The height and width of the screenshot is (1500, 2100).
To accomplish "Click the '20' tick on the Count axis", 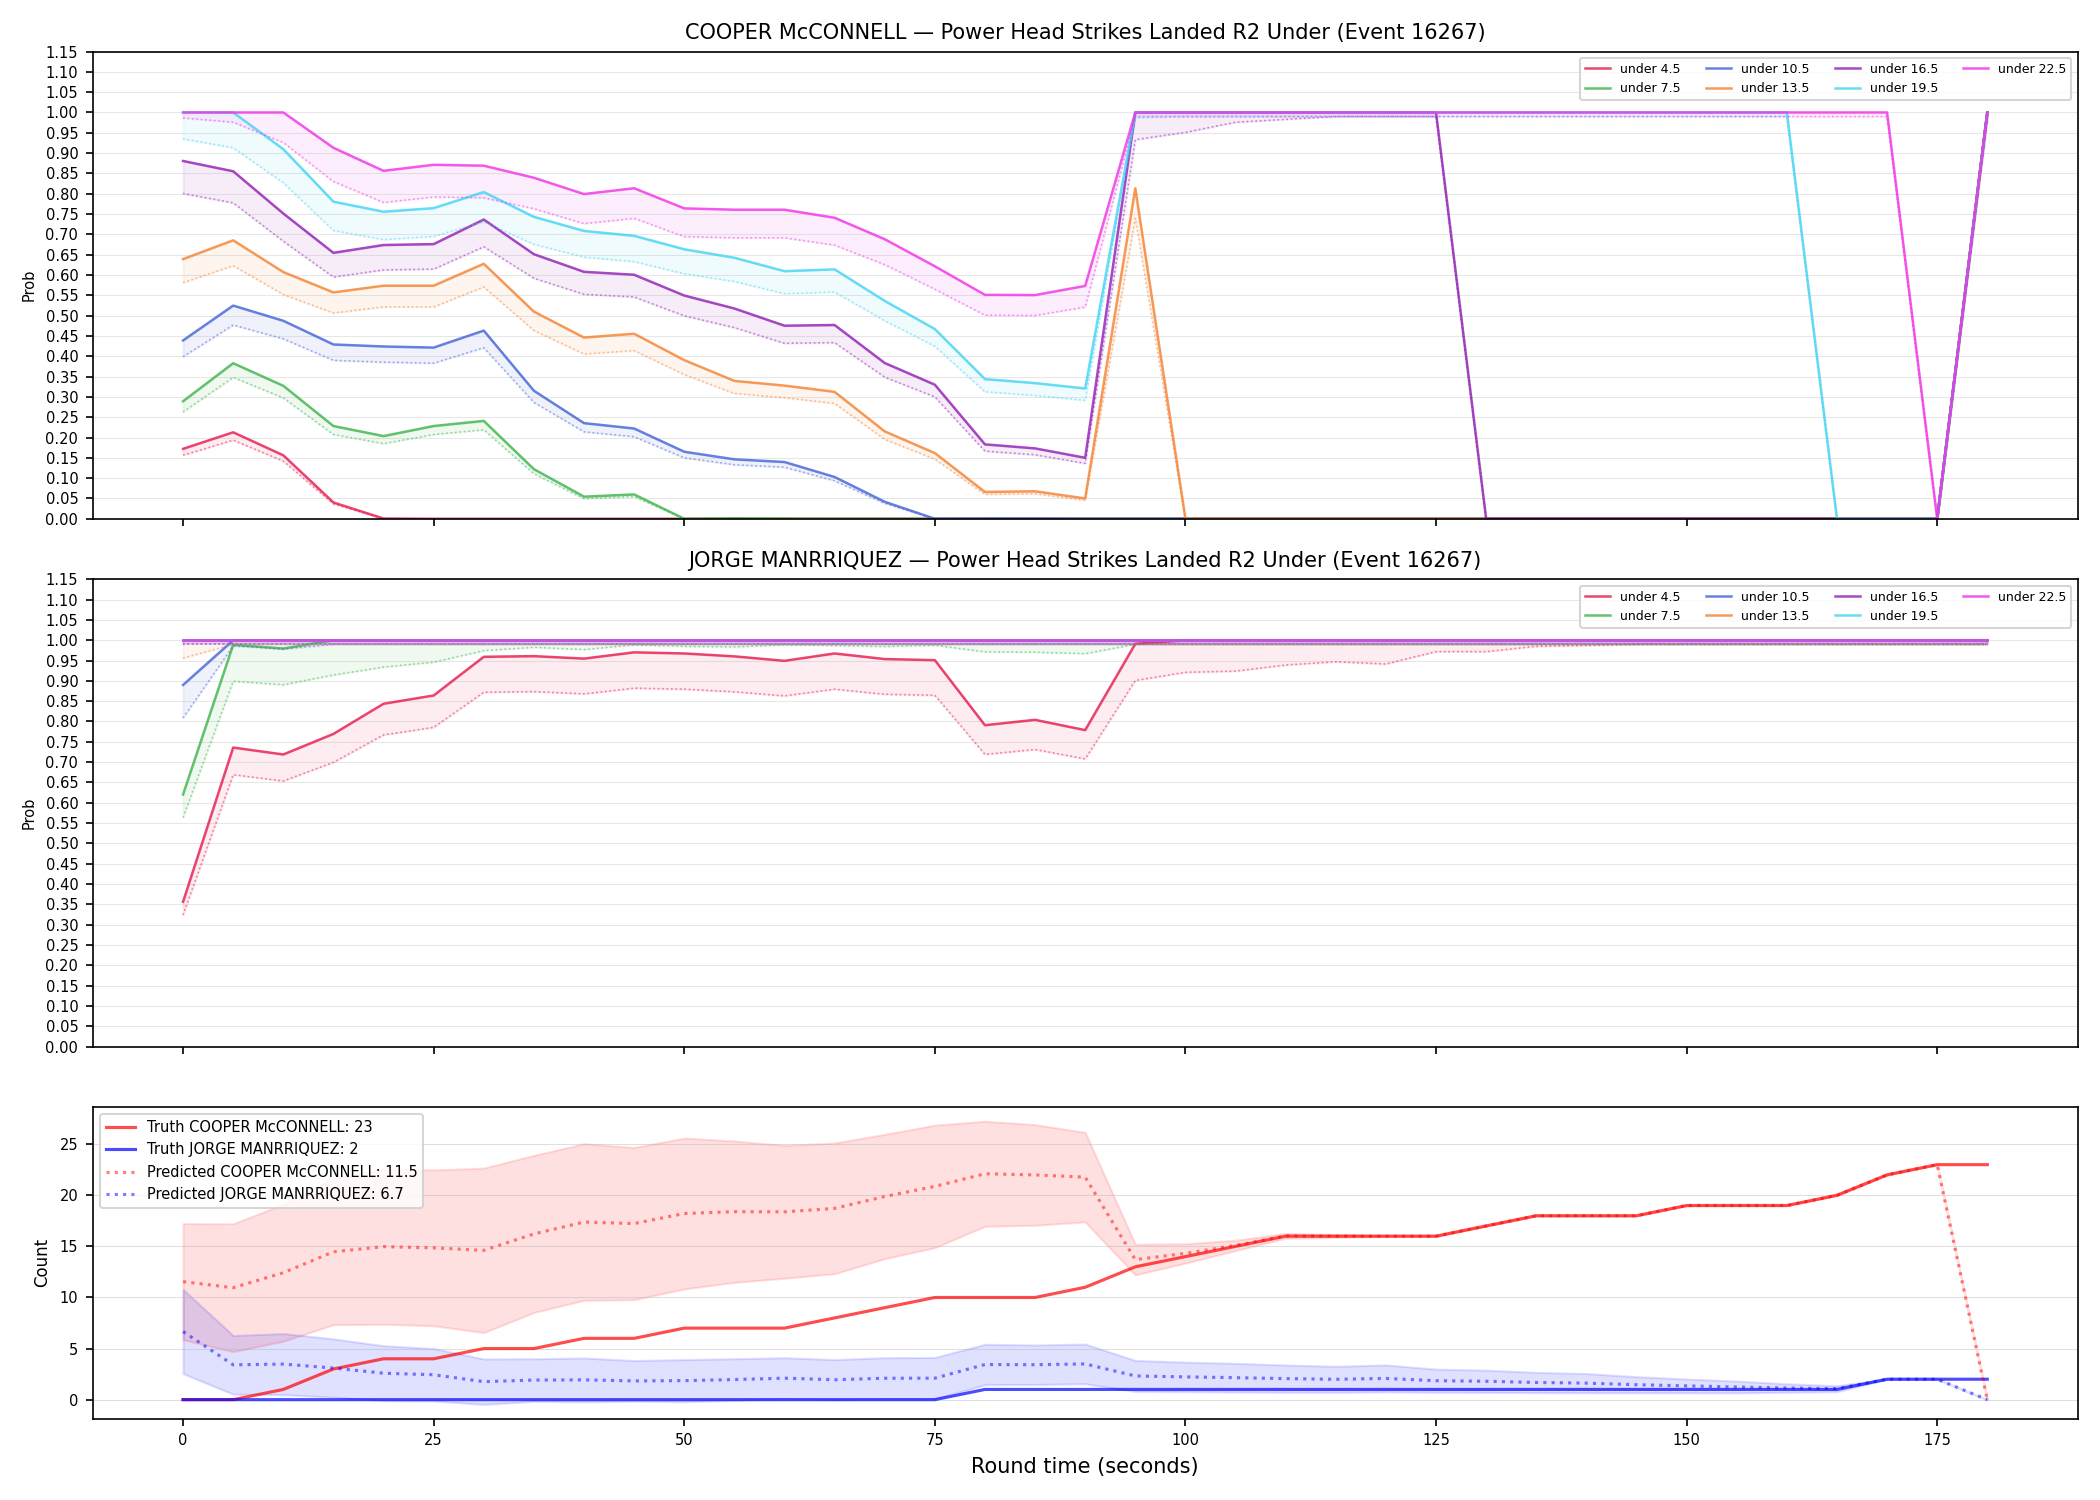I will [69, 1196].
